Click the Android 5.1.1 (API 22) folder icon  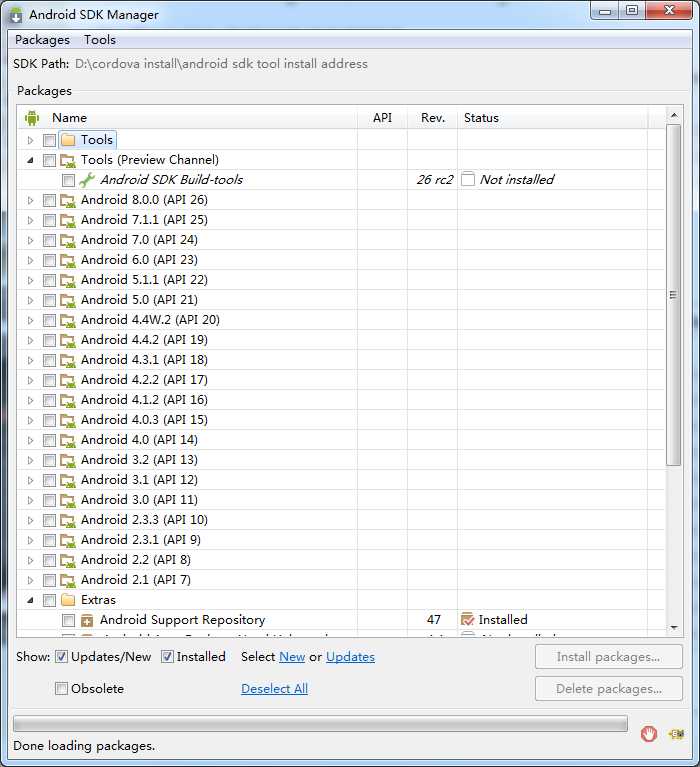[68, 281]
